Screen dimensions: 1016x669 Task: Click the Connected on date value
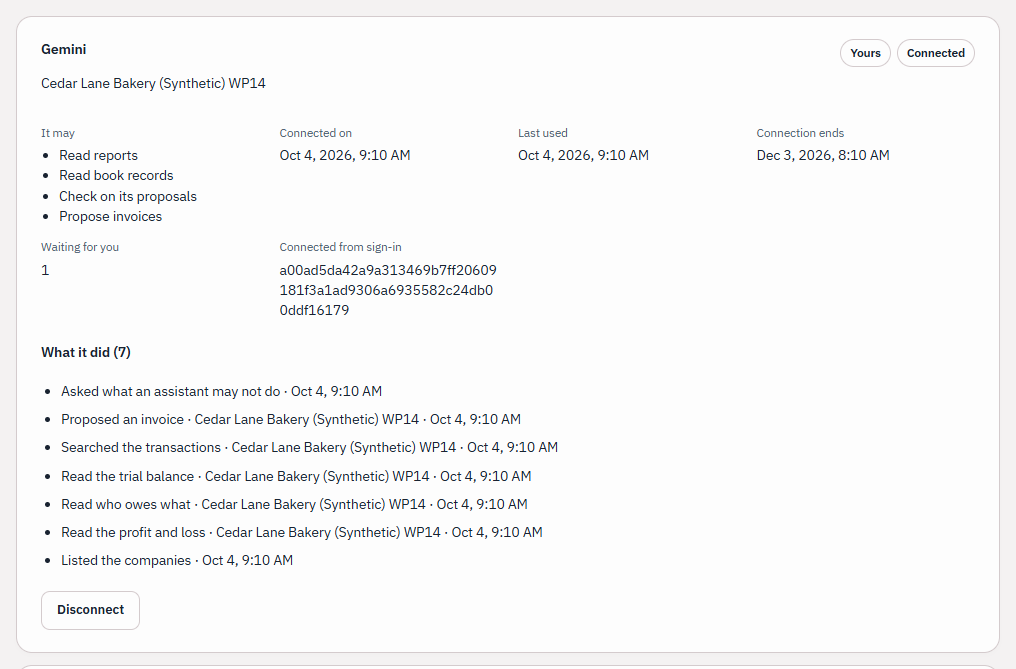click(x=345, y=155)
